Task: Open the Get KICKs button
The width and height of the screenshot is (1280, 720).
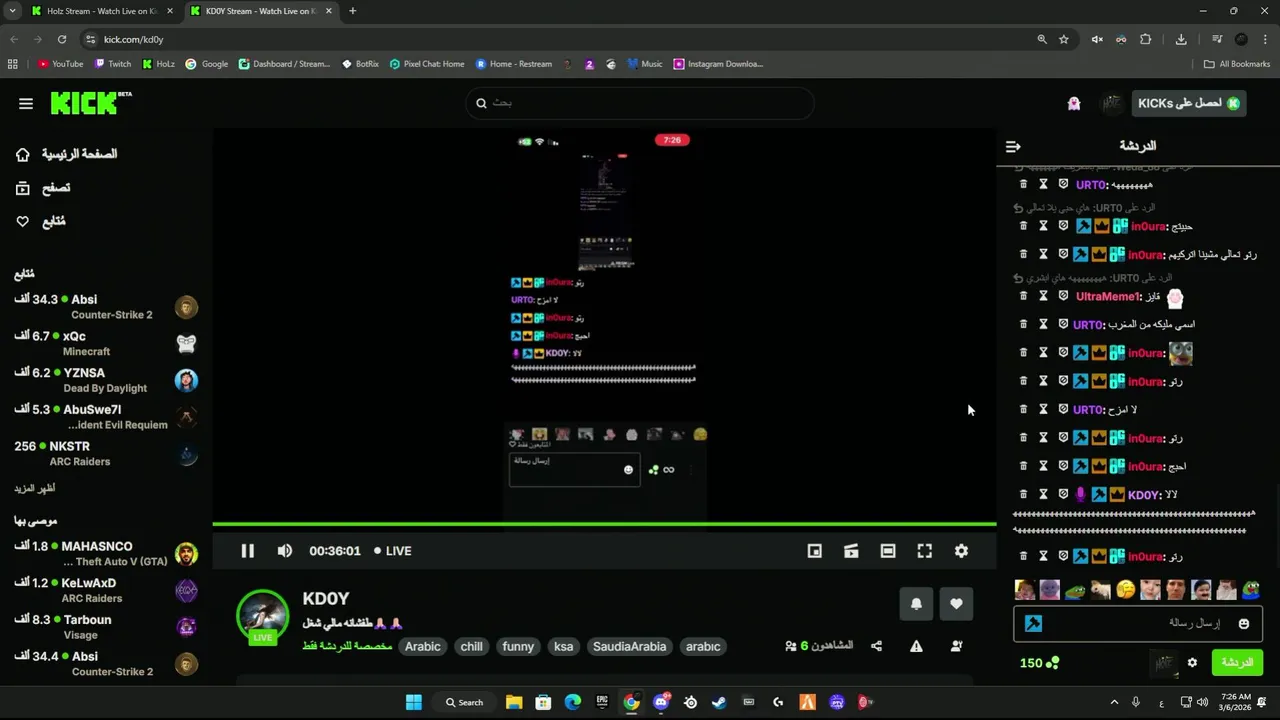Action: (1189, 103)
